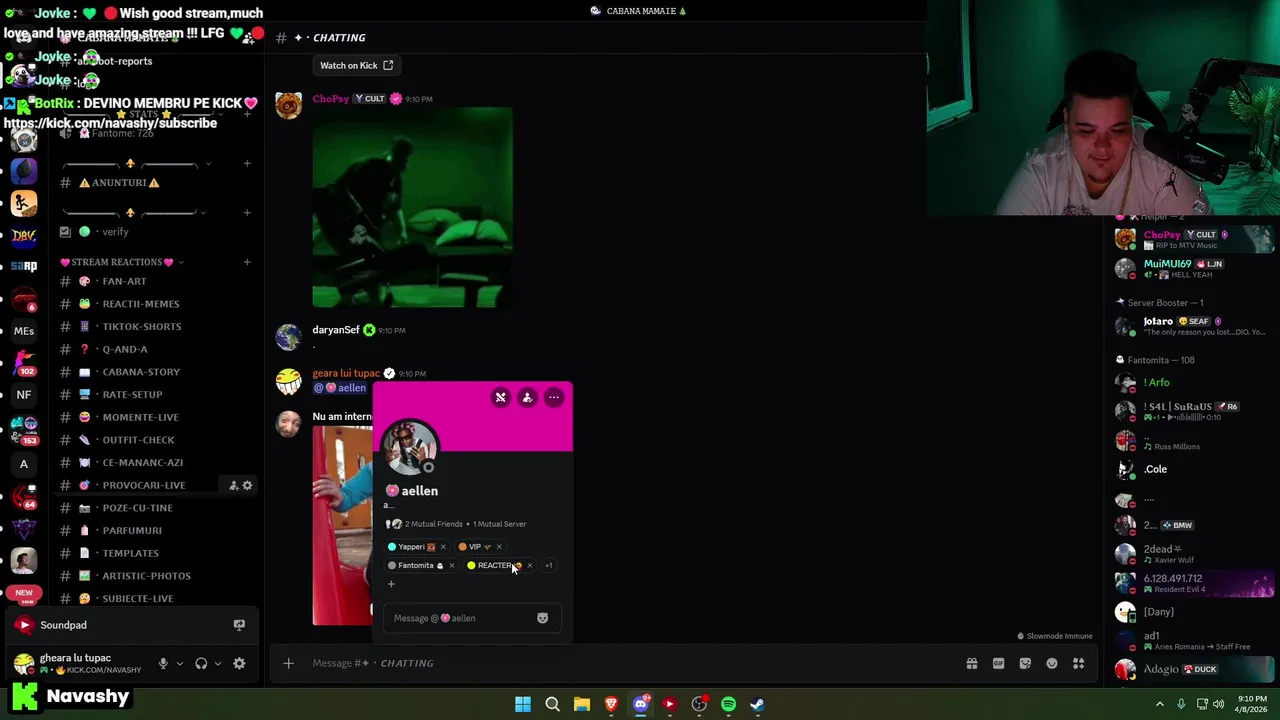Click the Windows Start button
The image size is (1280, 720).
pyautogui.click(x=522, y=704)
